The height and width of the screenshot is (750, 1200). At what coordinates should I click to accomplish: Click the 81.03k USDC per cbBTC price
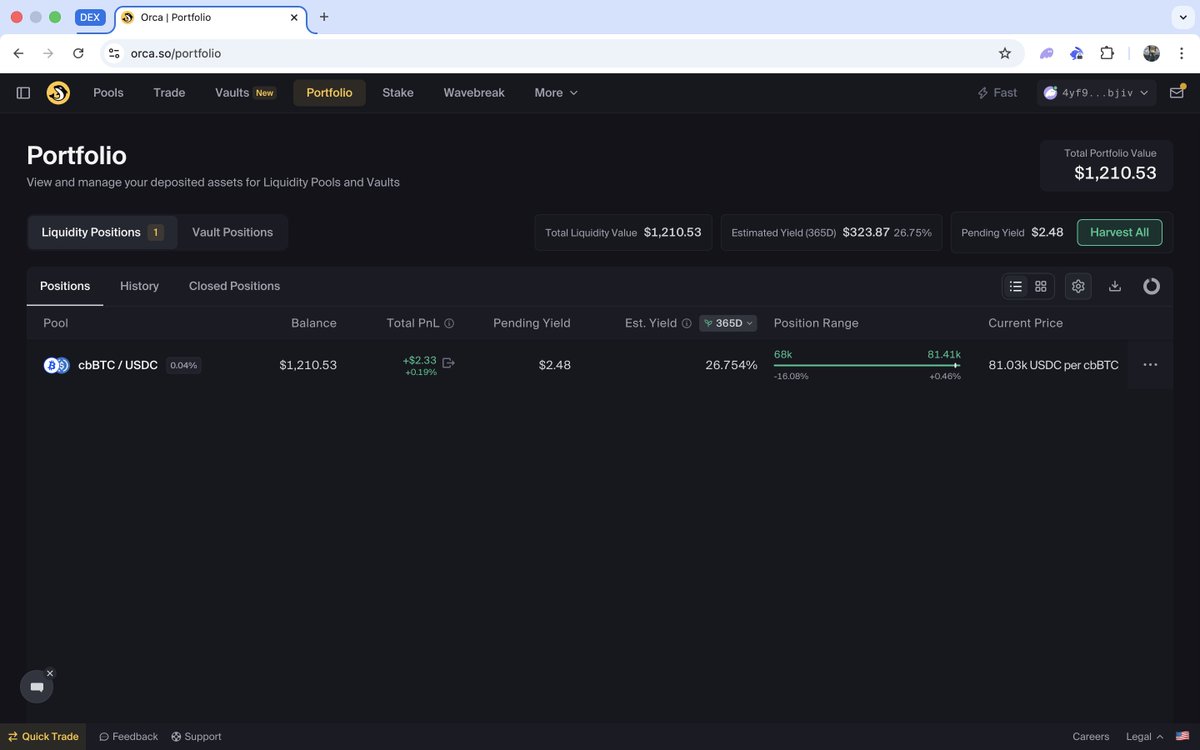1053,365
